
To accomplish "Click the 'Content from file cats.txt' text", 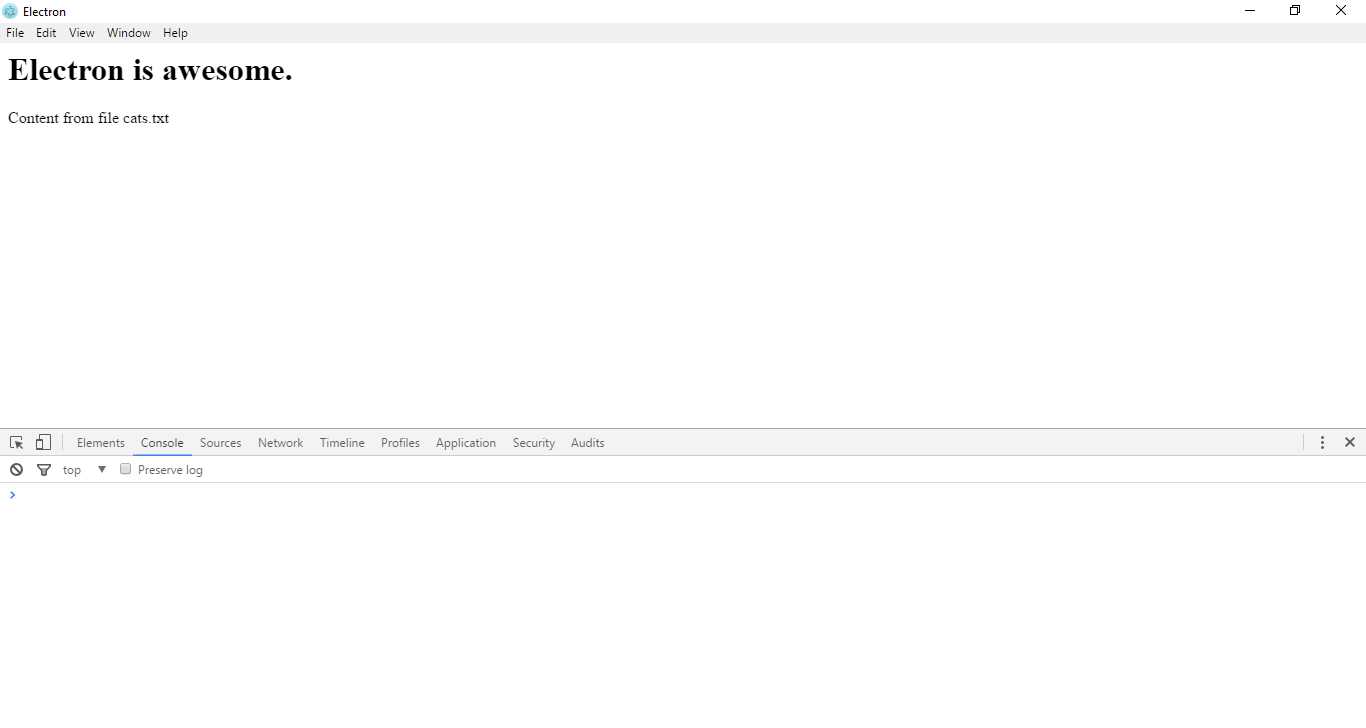I will pyautogui.click(x=89, y=118).
